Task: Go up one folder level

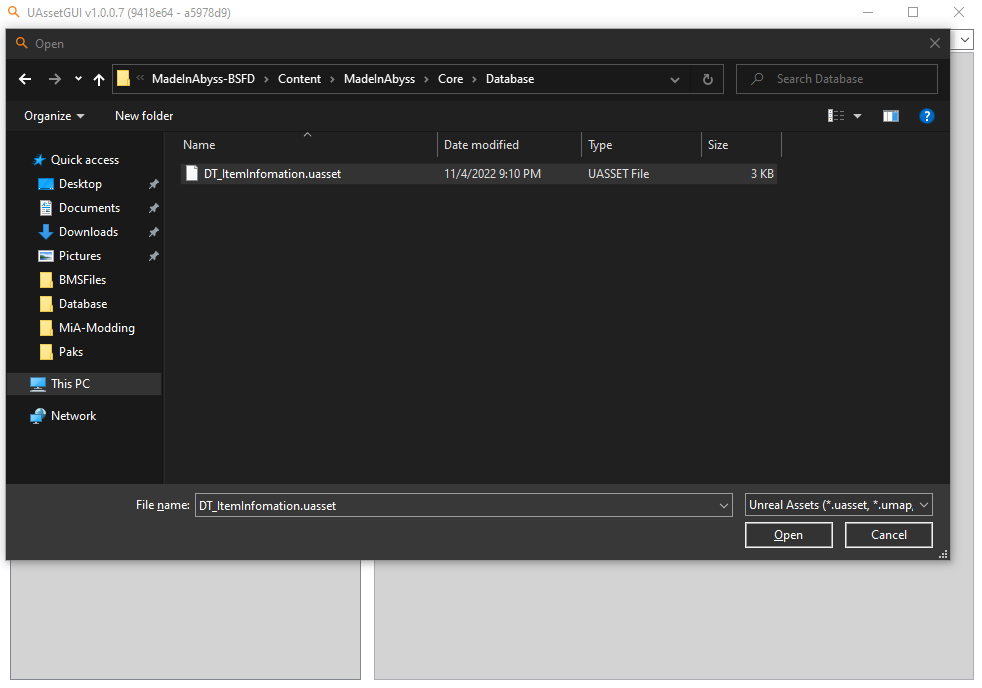Action: (98, 78)
